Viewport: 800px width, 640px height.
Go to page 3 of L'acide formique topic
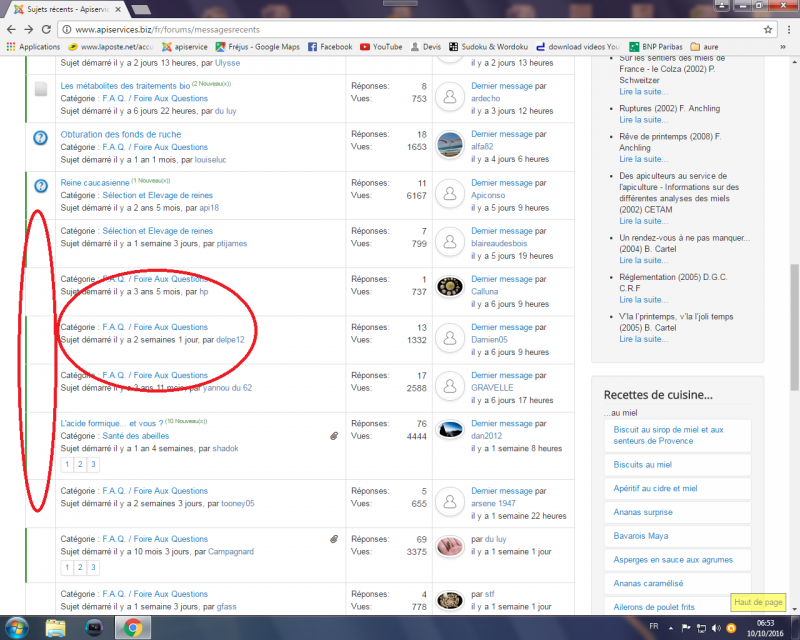pos(93,464)
